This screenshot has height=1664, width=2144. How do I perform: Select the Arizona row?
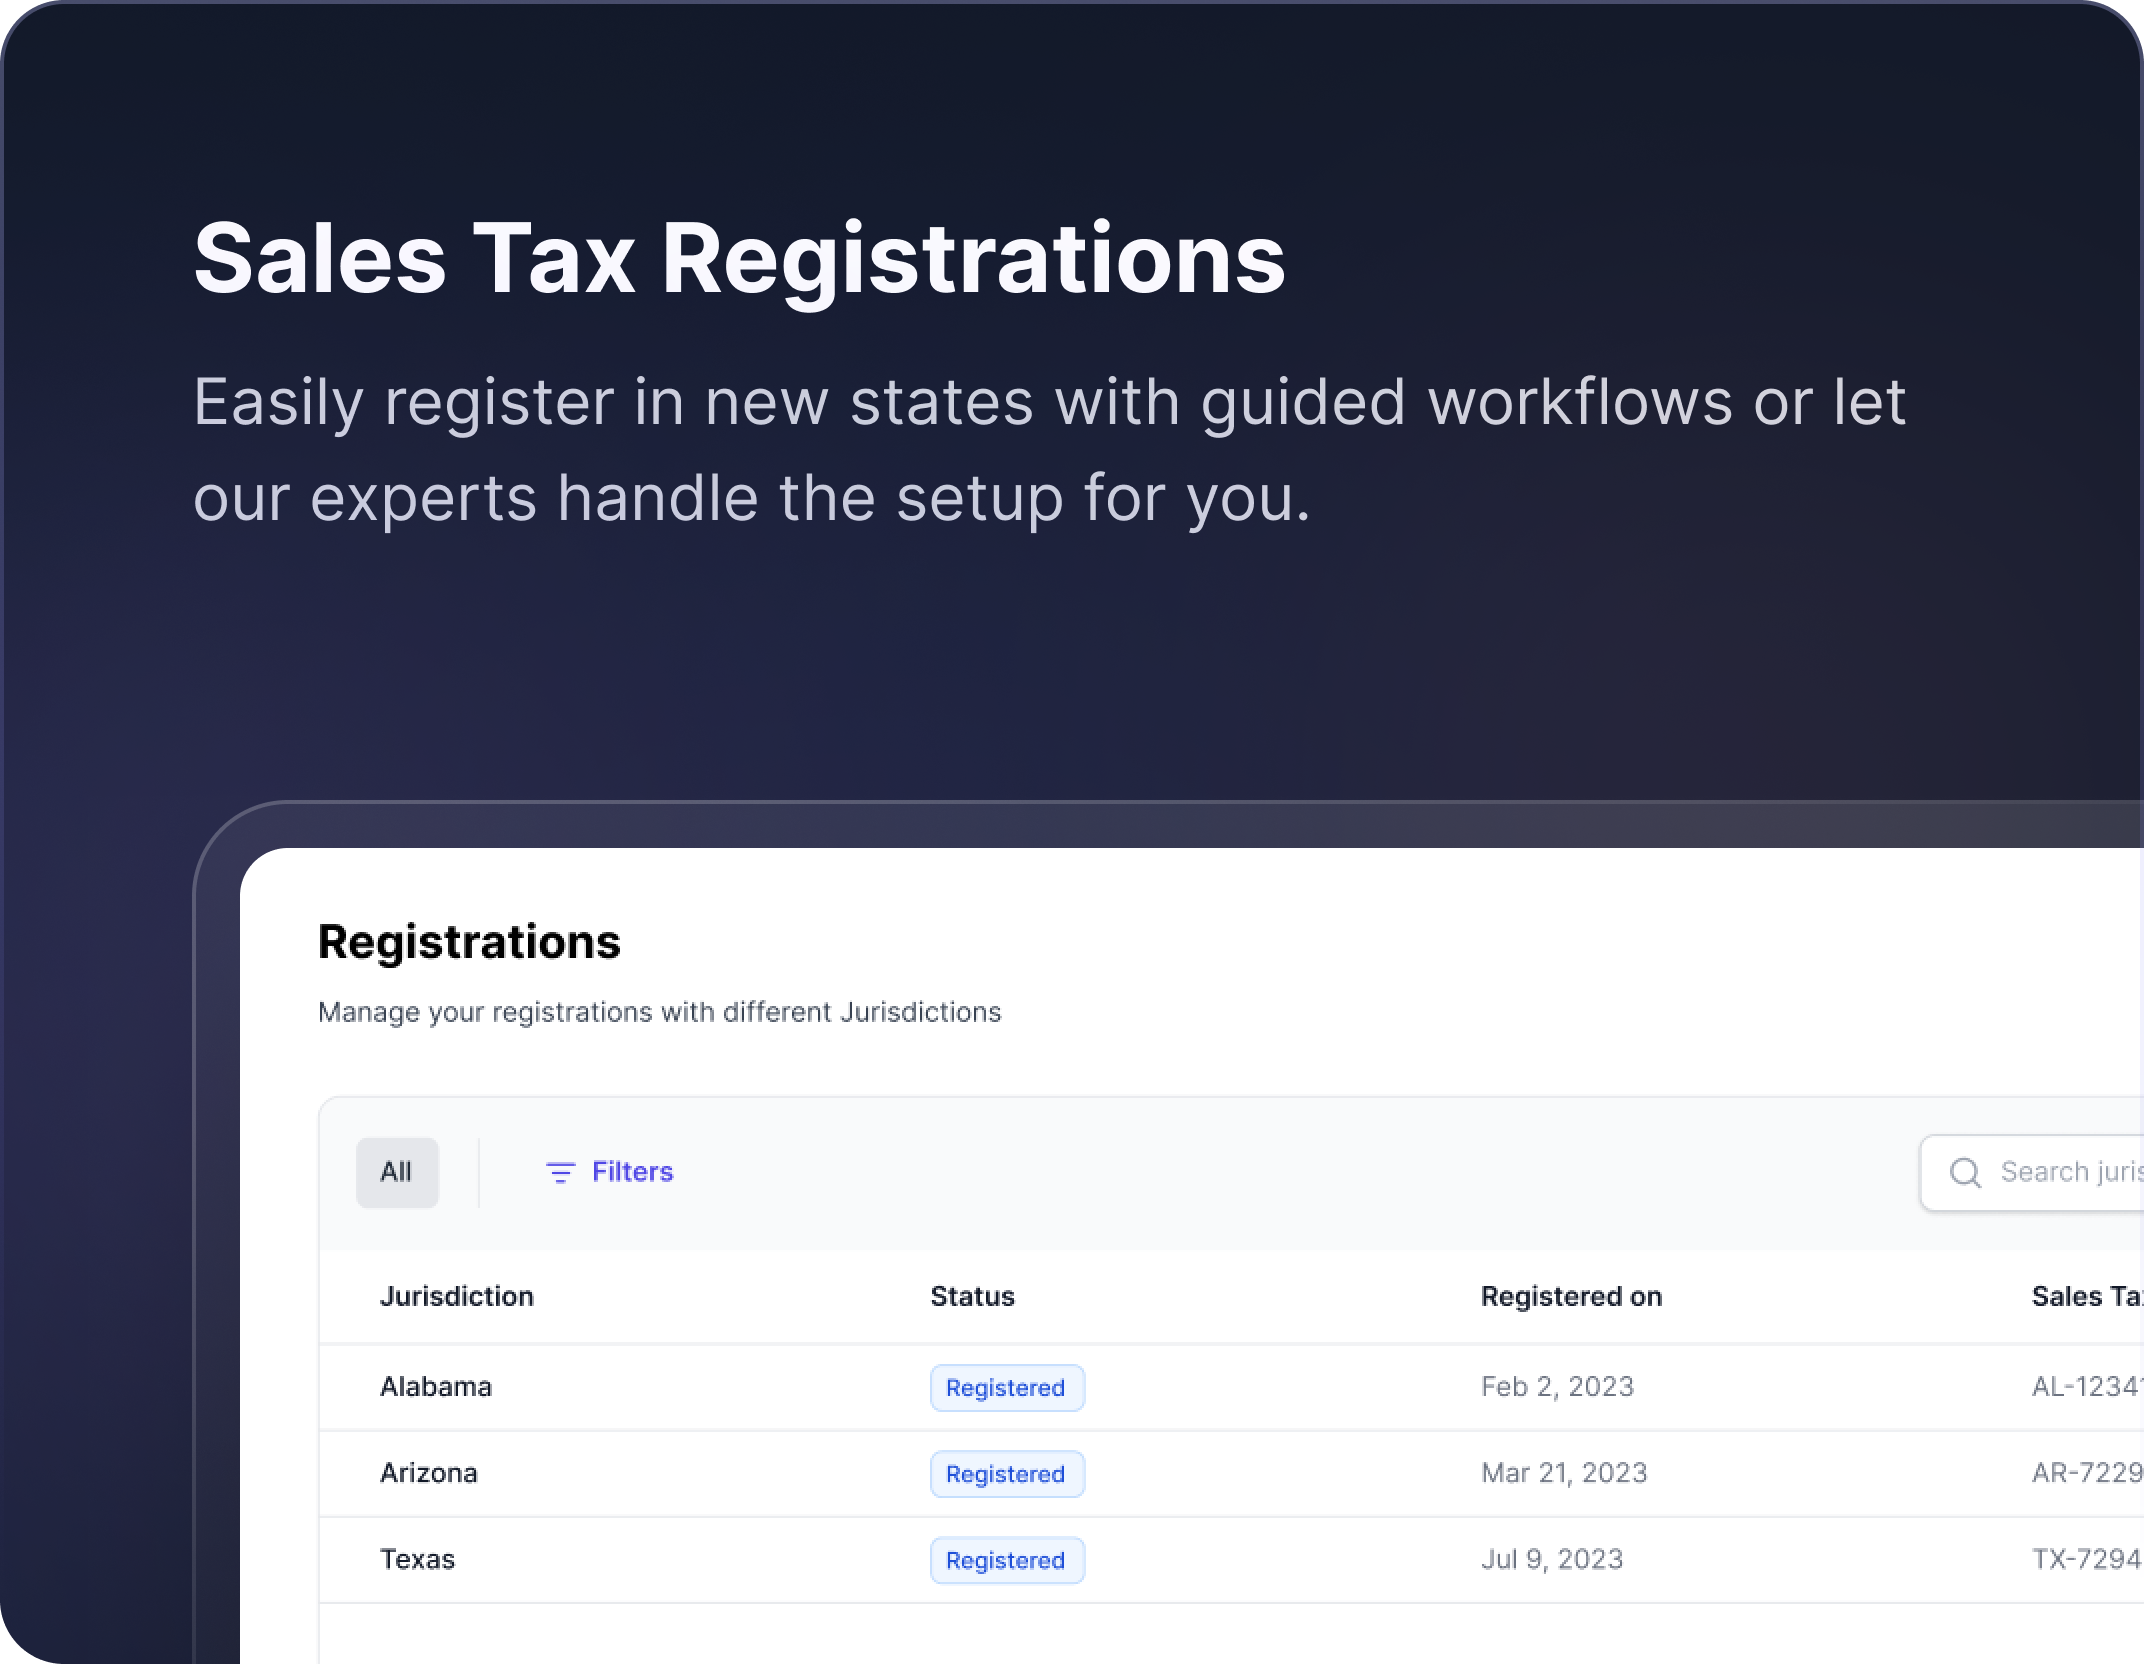pos(429,1473)
